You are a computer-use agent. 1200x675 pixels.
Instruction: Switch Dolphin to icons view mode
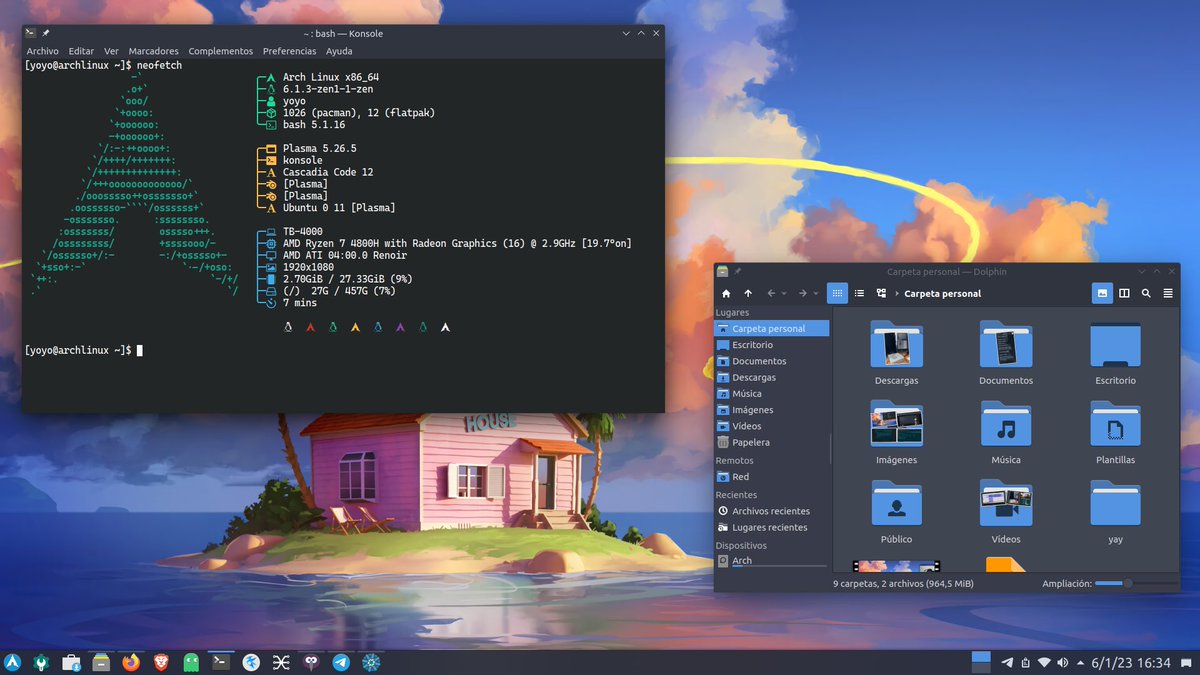coord(837,293)
